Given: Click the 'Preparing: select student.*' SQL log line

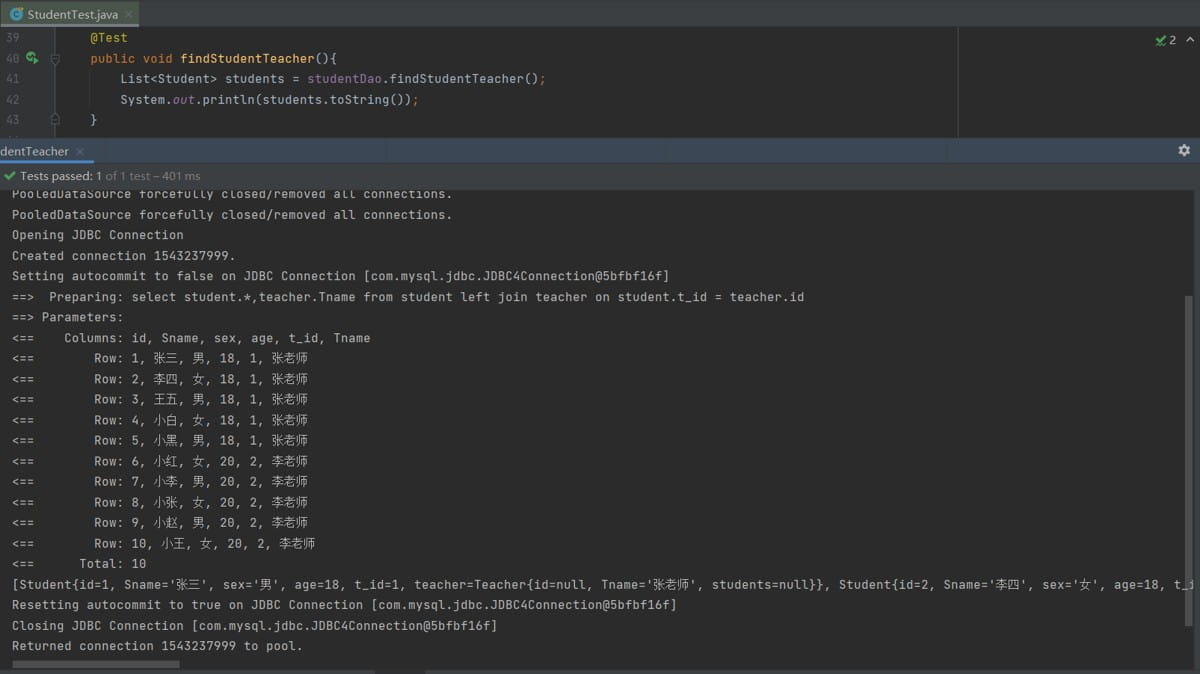Looking at the screenshot, I should 420,297.
